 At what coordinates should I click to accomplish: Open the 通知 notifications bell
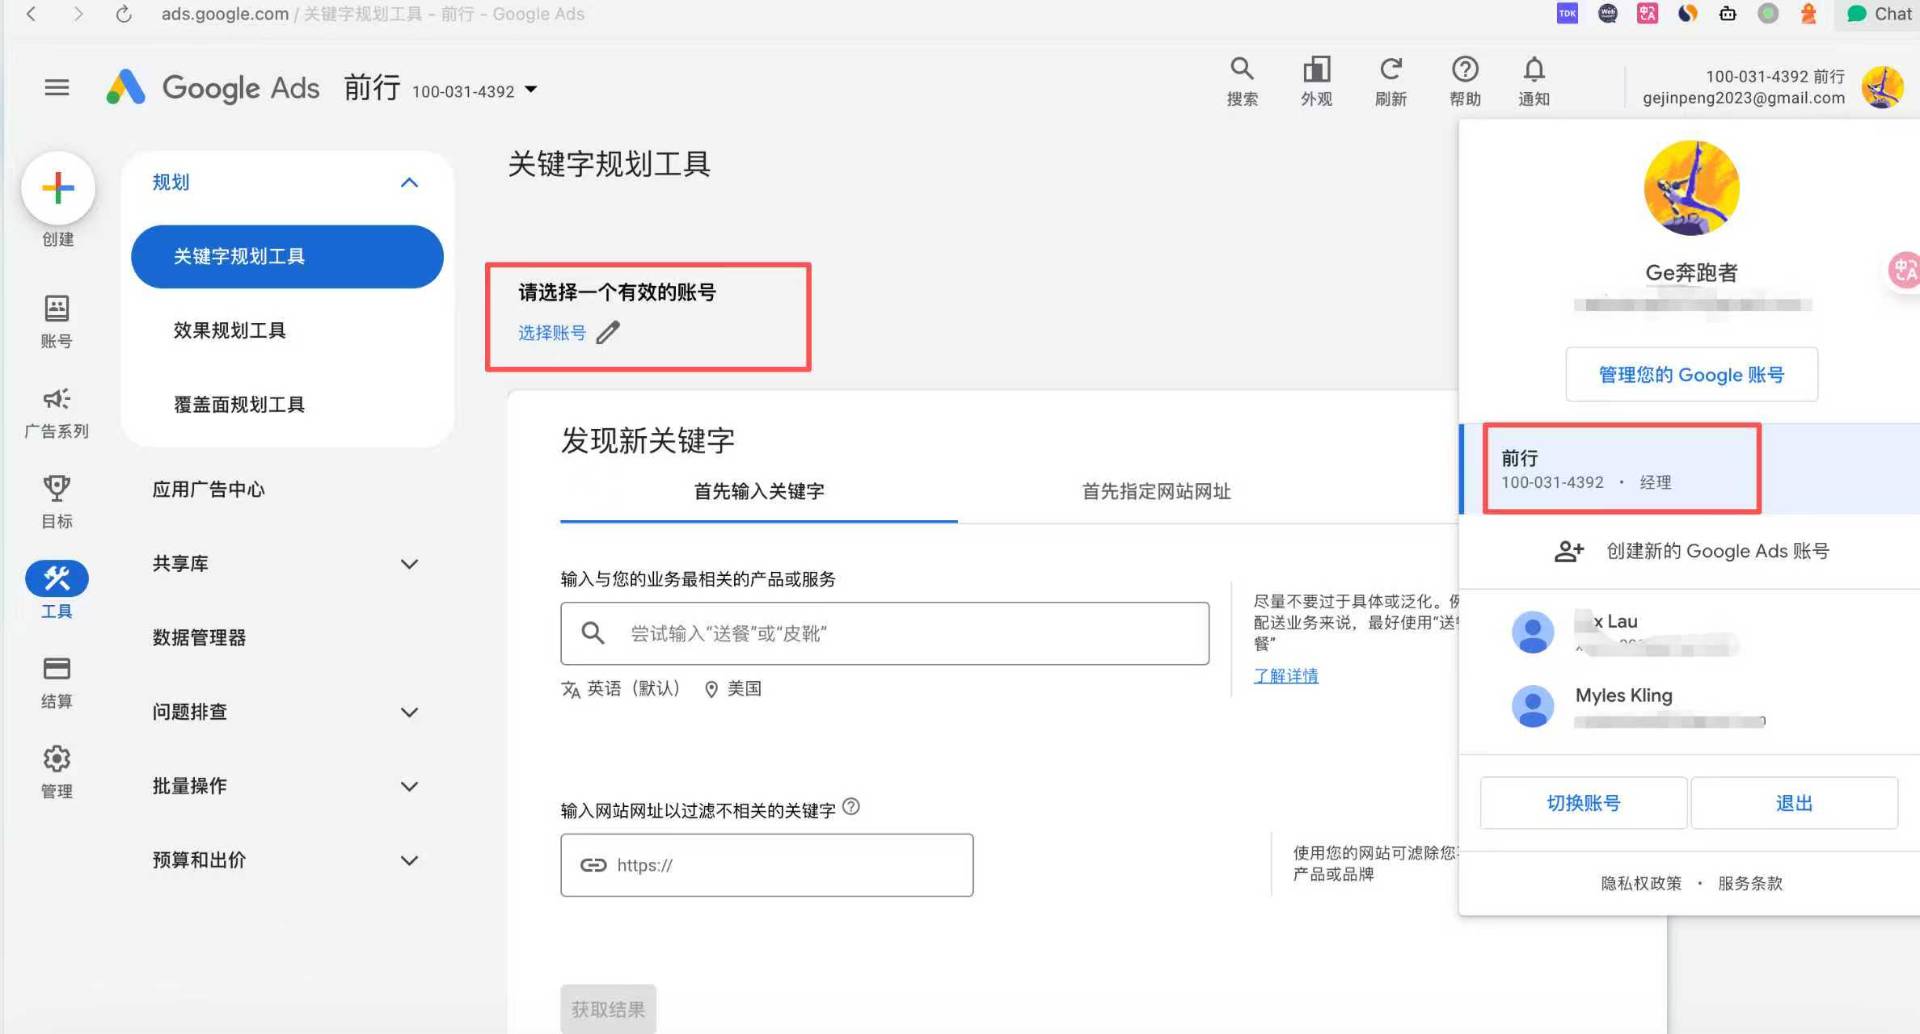click(x=1534, y=69)
